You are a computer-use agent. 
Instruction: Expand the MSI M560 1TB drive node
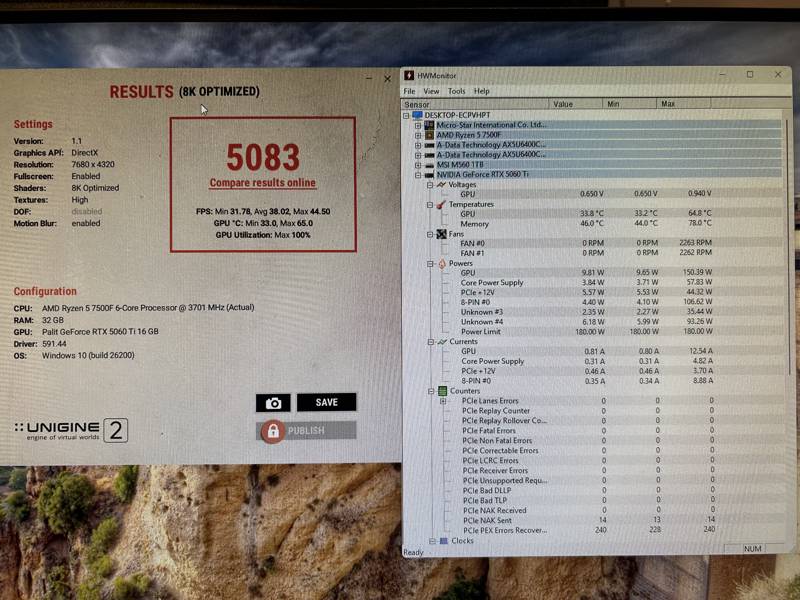click(418, 165)
